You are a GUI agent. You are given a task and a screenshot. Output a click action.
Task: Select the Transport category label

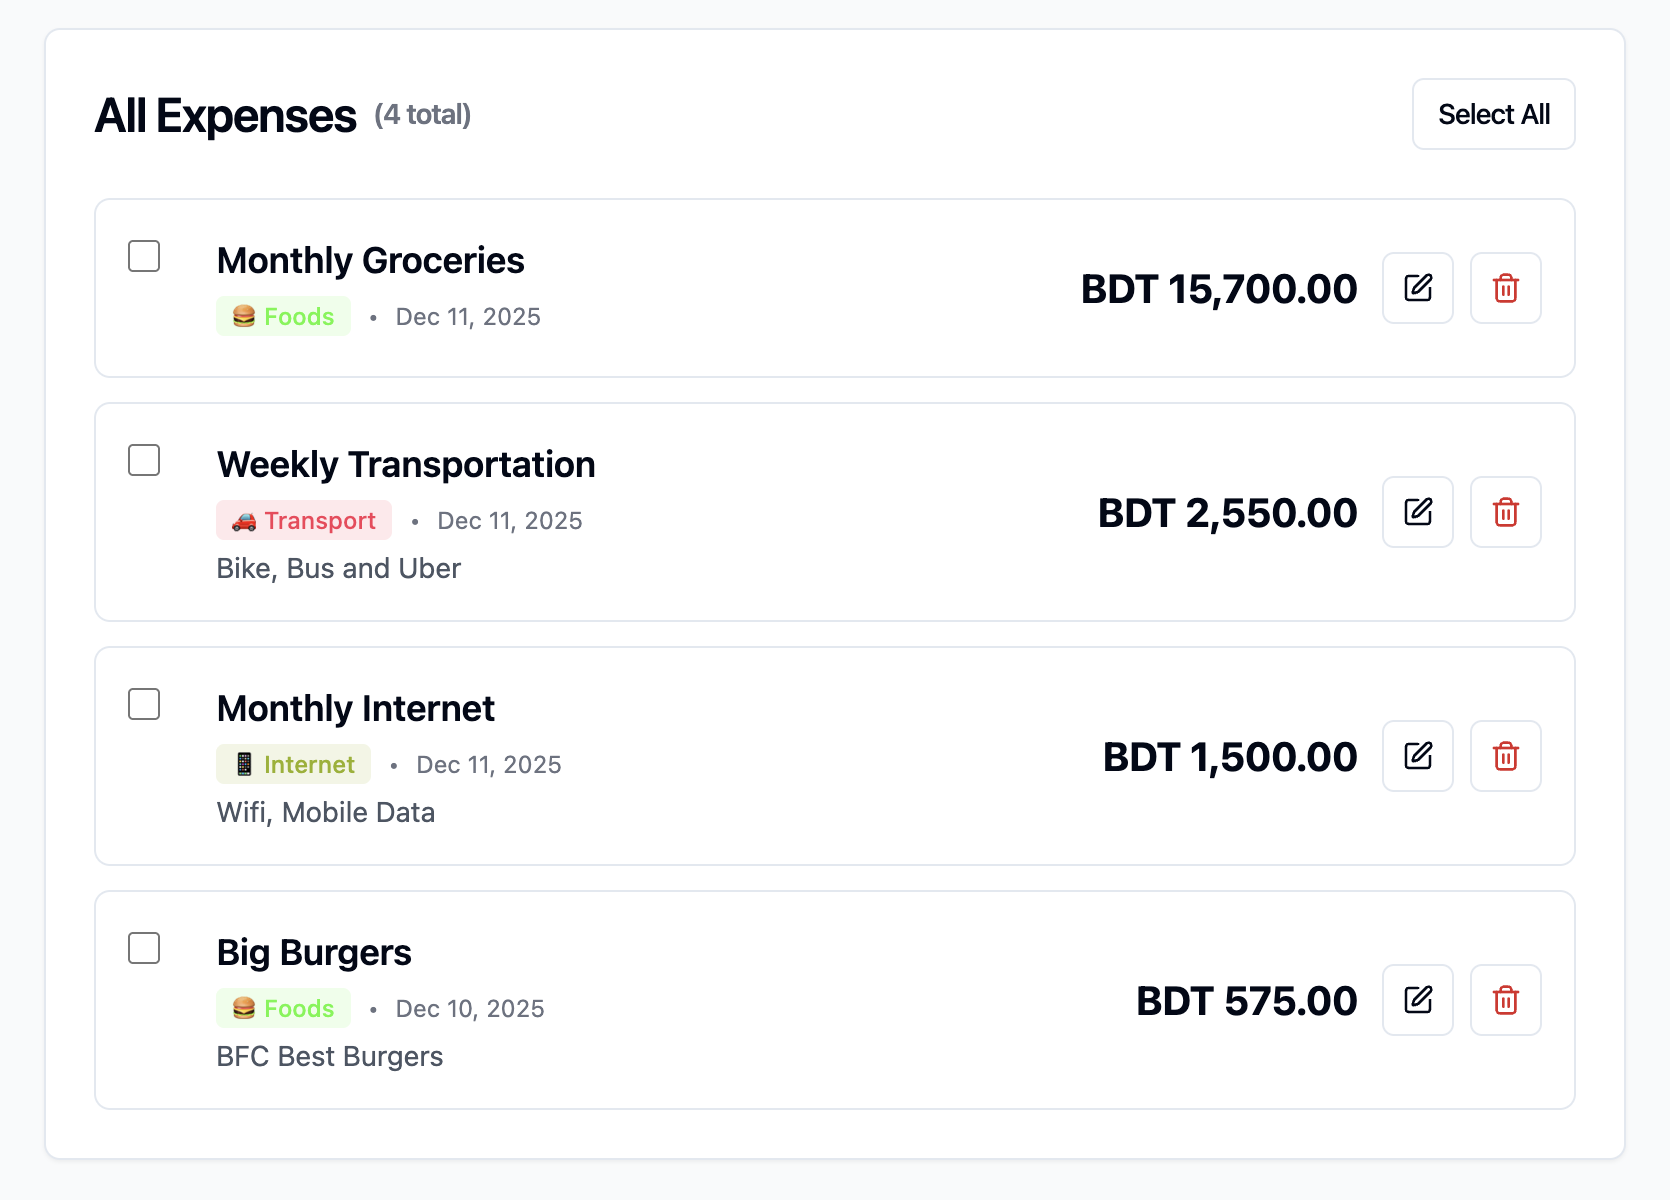(x=303, y=520)
